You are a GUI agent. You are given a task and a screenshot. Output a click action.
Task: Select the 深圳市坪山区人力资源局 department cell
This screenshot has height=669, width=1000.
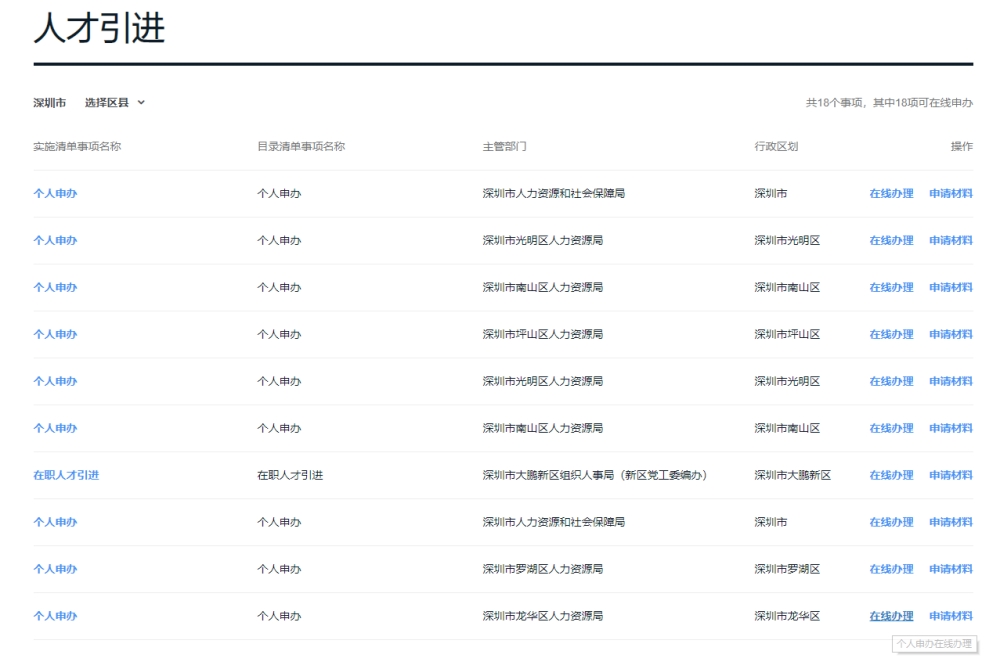point(543,334)
